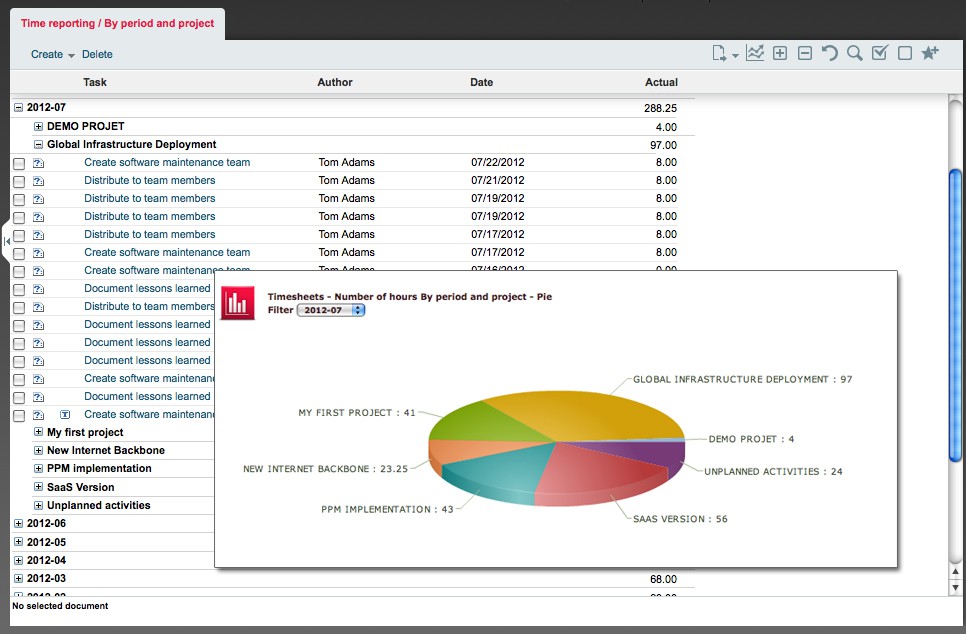Click the expand all plus icon
This screenshot has width=966, height=634.
(x=780, y=53)
